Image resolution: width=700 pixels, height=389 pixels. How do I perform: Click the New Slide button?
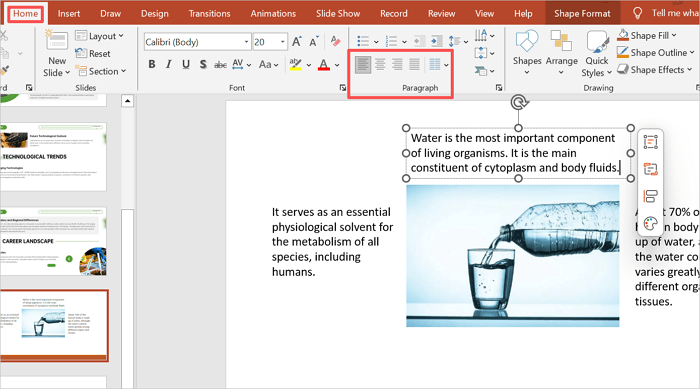(57, 53)
